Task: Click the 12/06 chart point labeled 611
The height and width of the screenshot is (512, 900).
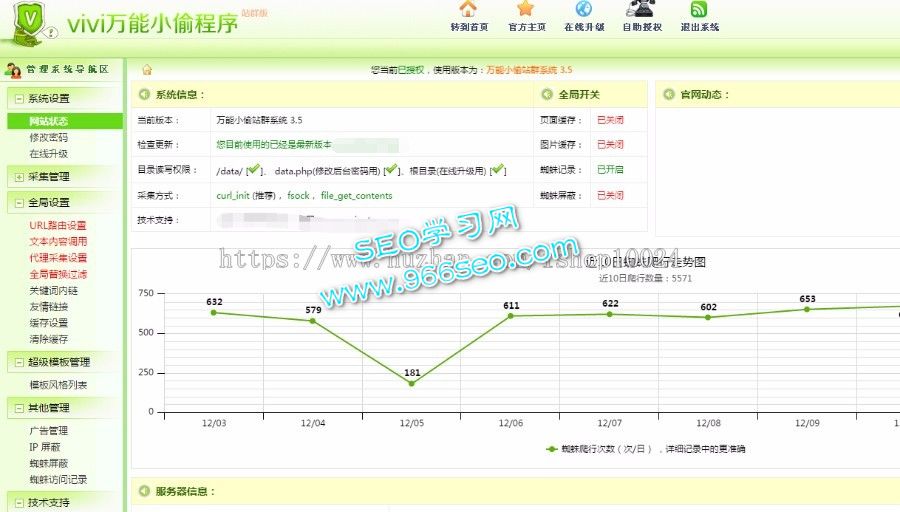Action: (511, 316)
